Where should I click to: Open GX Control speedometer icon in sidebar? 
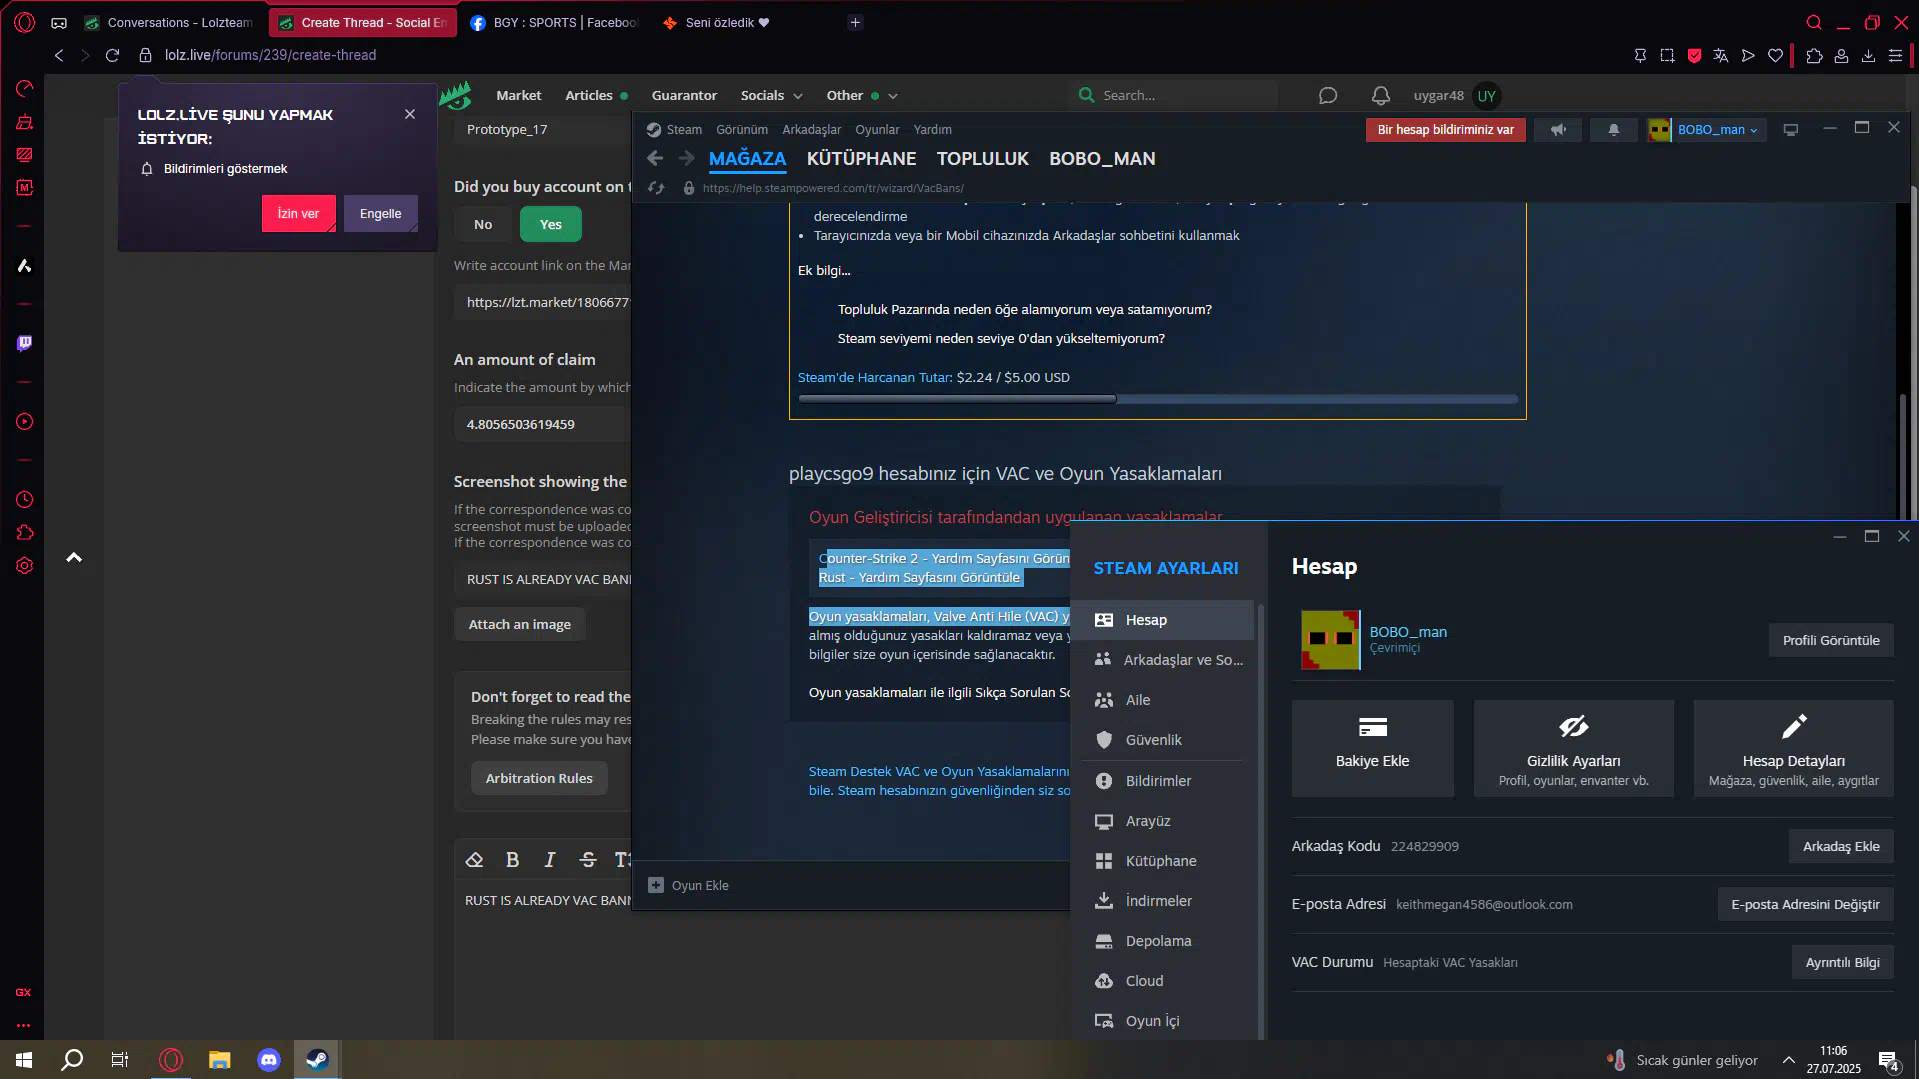[25, 89]
